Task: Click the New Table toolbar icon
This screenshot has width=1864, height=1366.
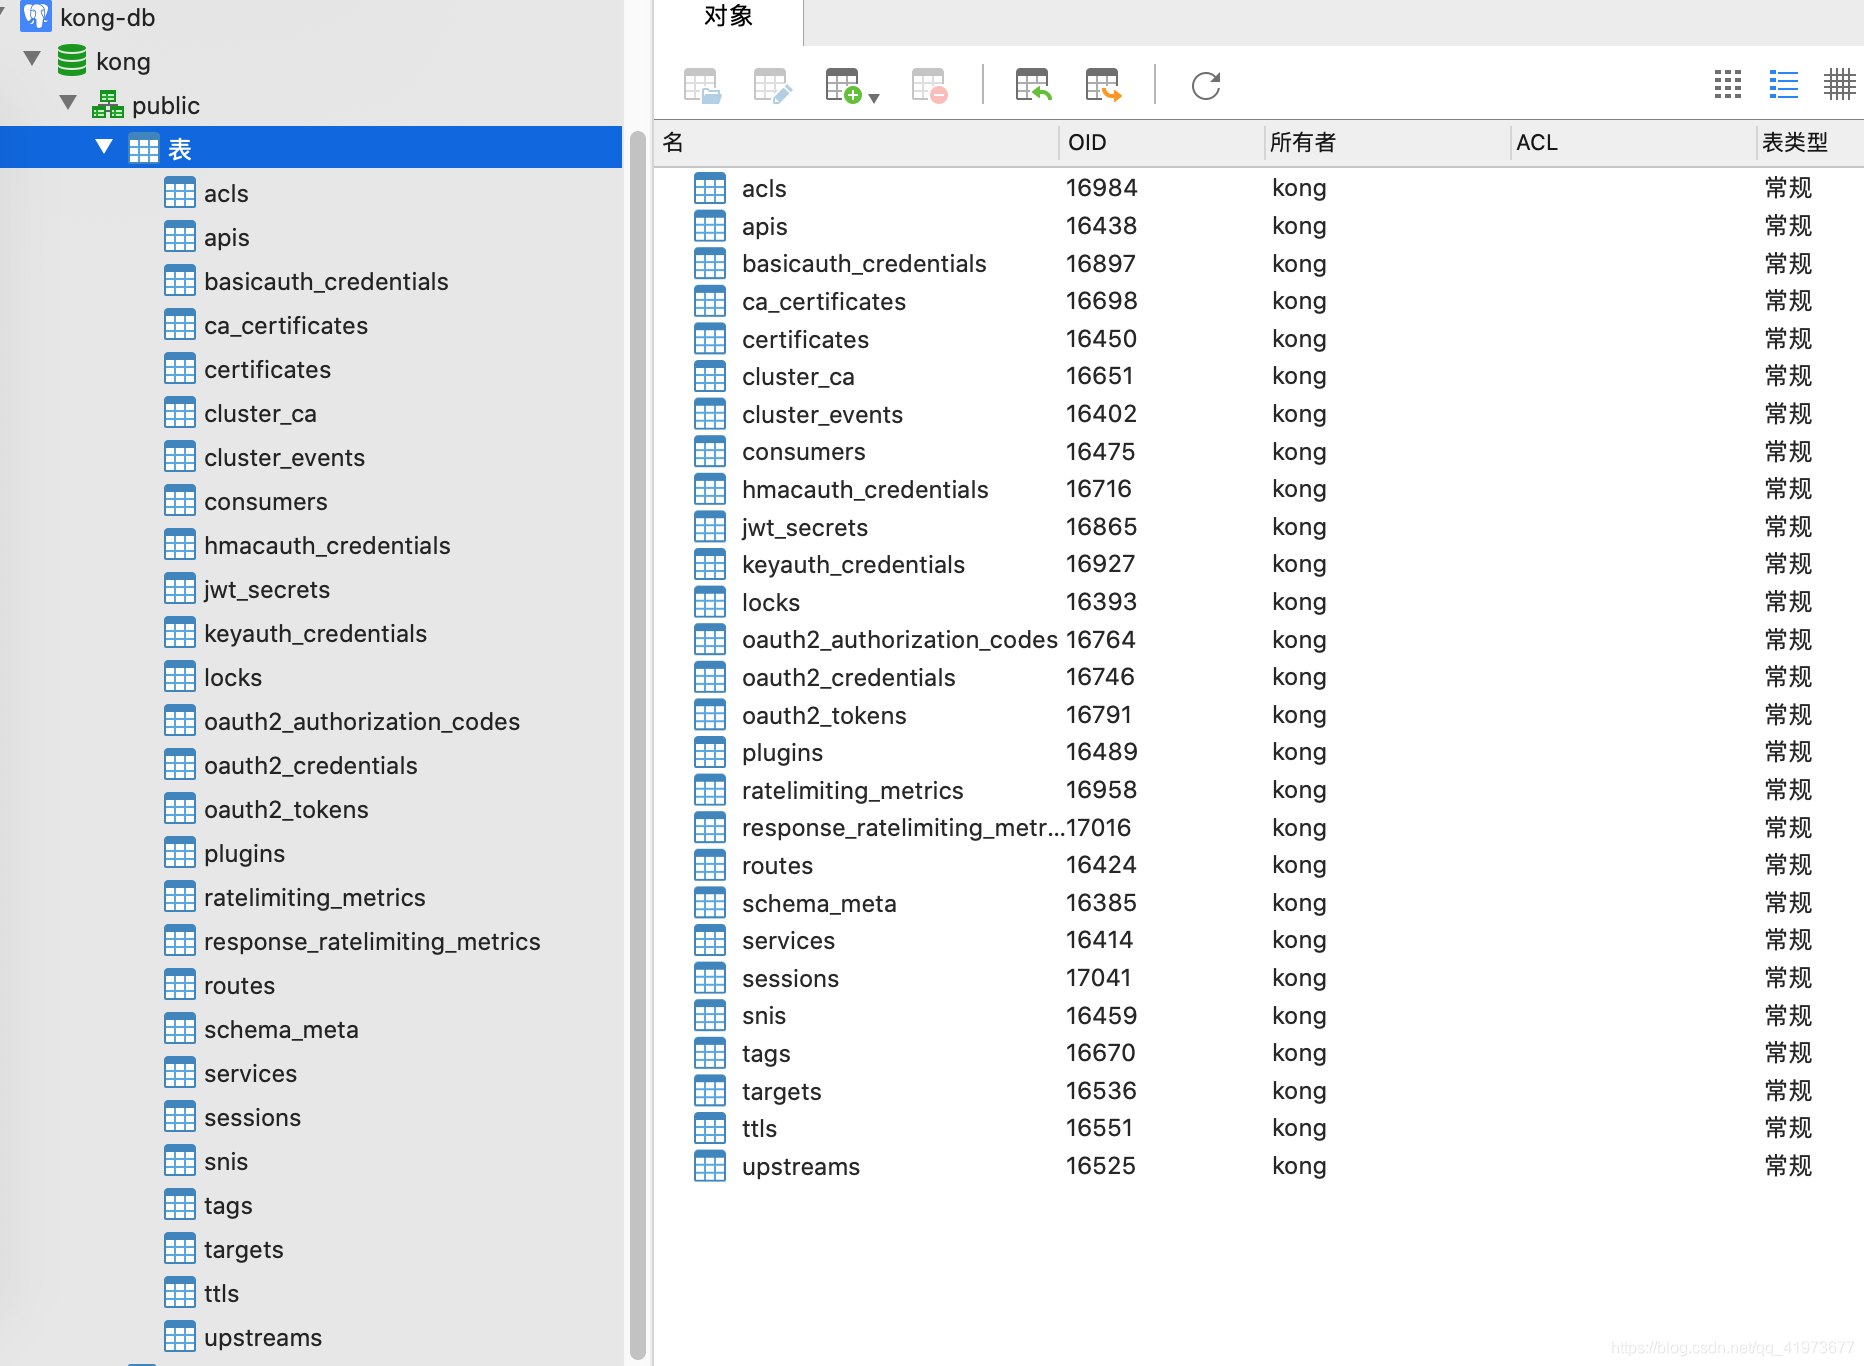Action: tap(843, 86)
